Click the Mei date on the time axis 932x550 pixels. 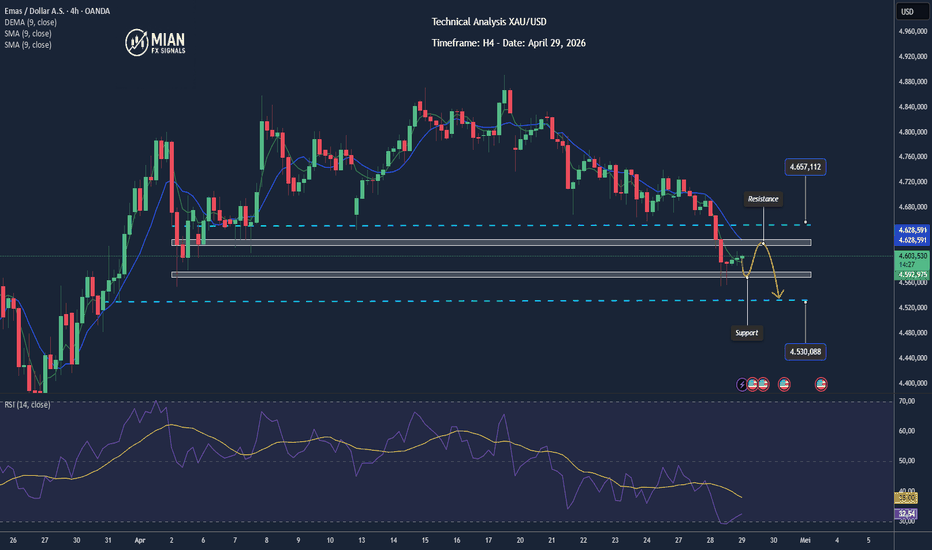(805, 540)
